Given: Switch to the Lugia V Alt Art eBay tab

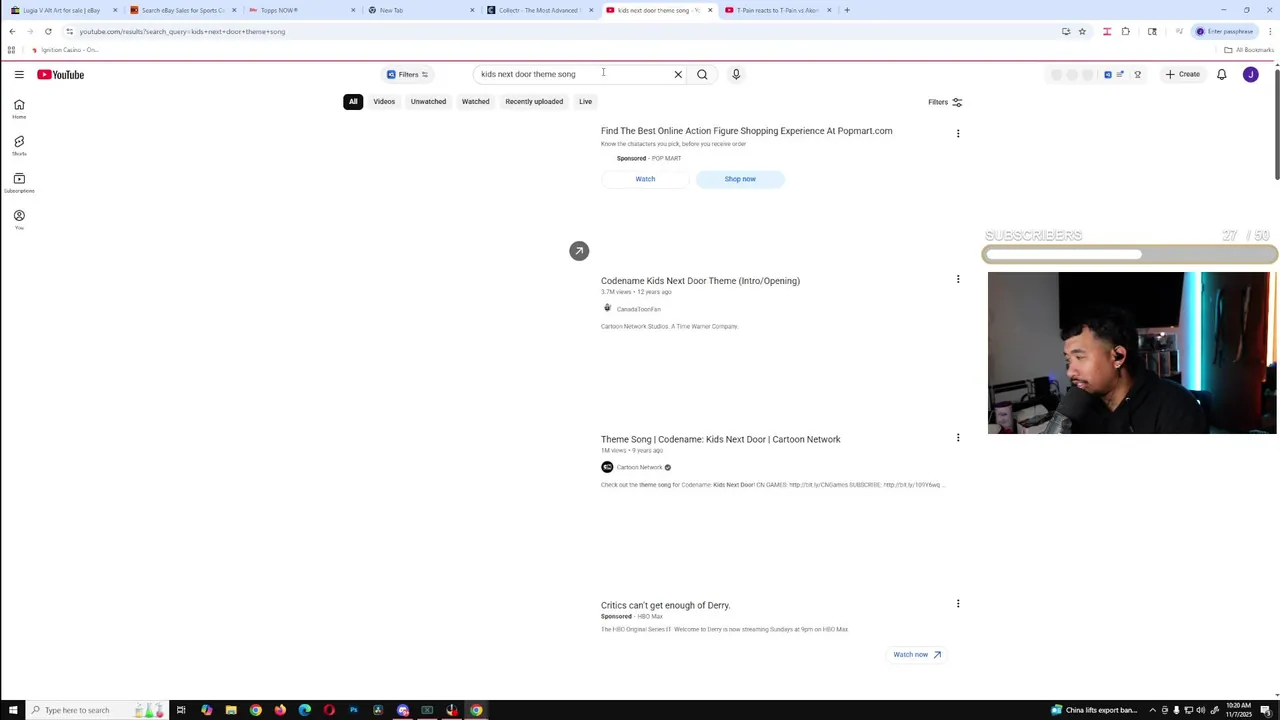Looking at the screenshot, I should coord(62,10).
